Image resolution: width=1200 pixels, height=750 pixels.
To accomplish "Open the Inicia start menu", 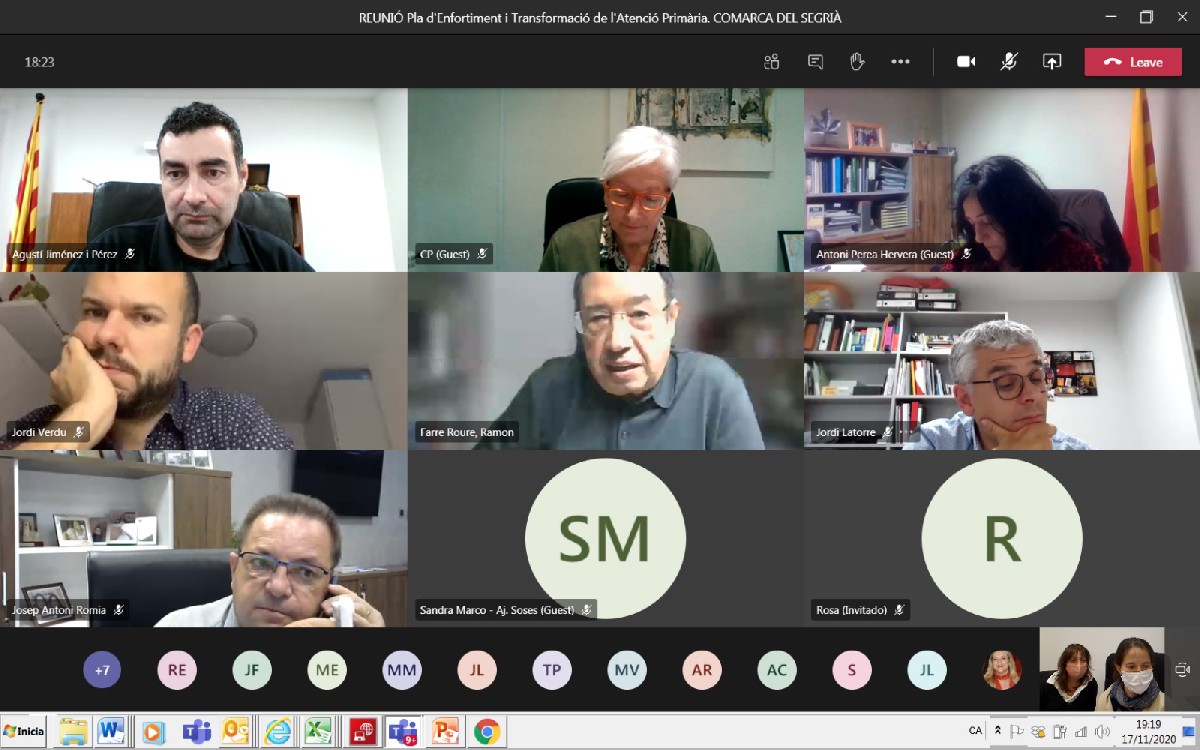I will [x=24, y=731].
